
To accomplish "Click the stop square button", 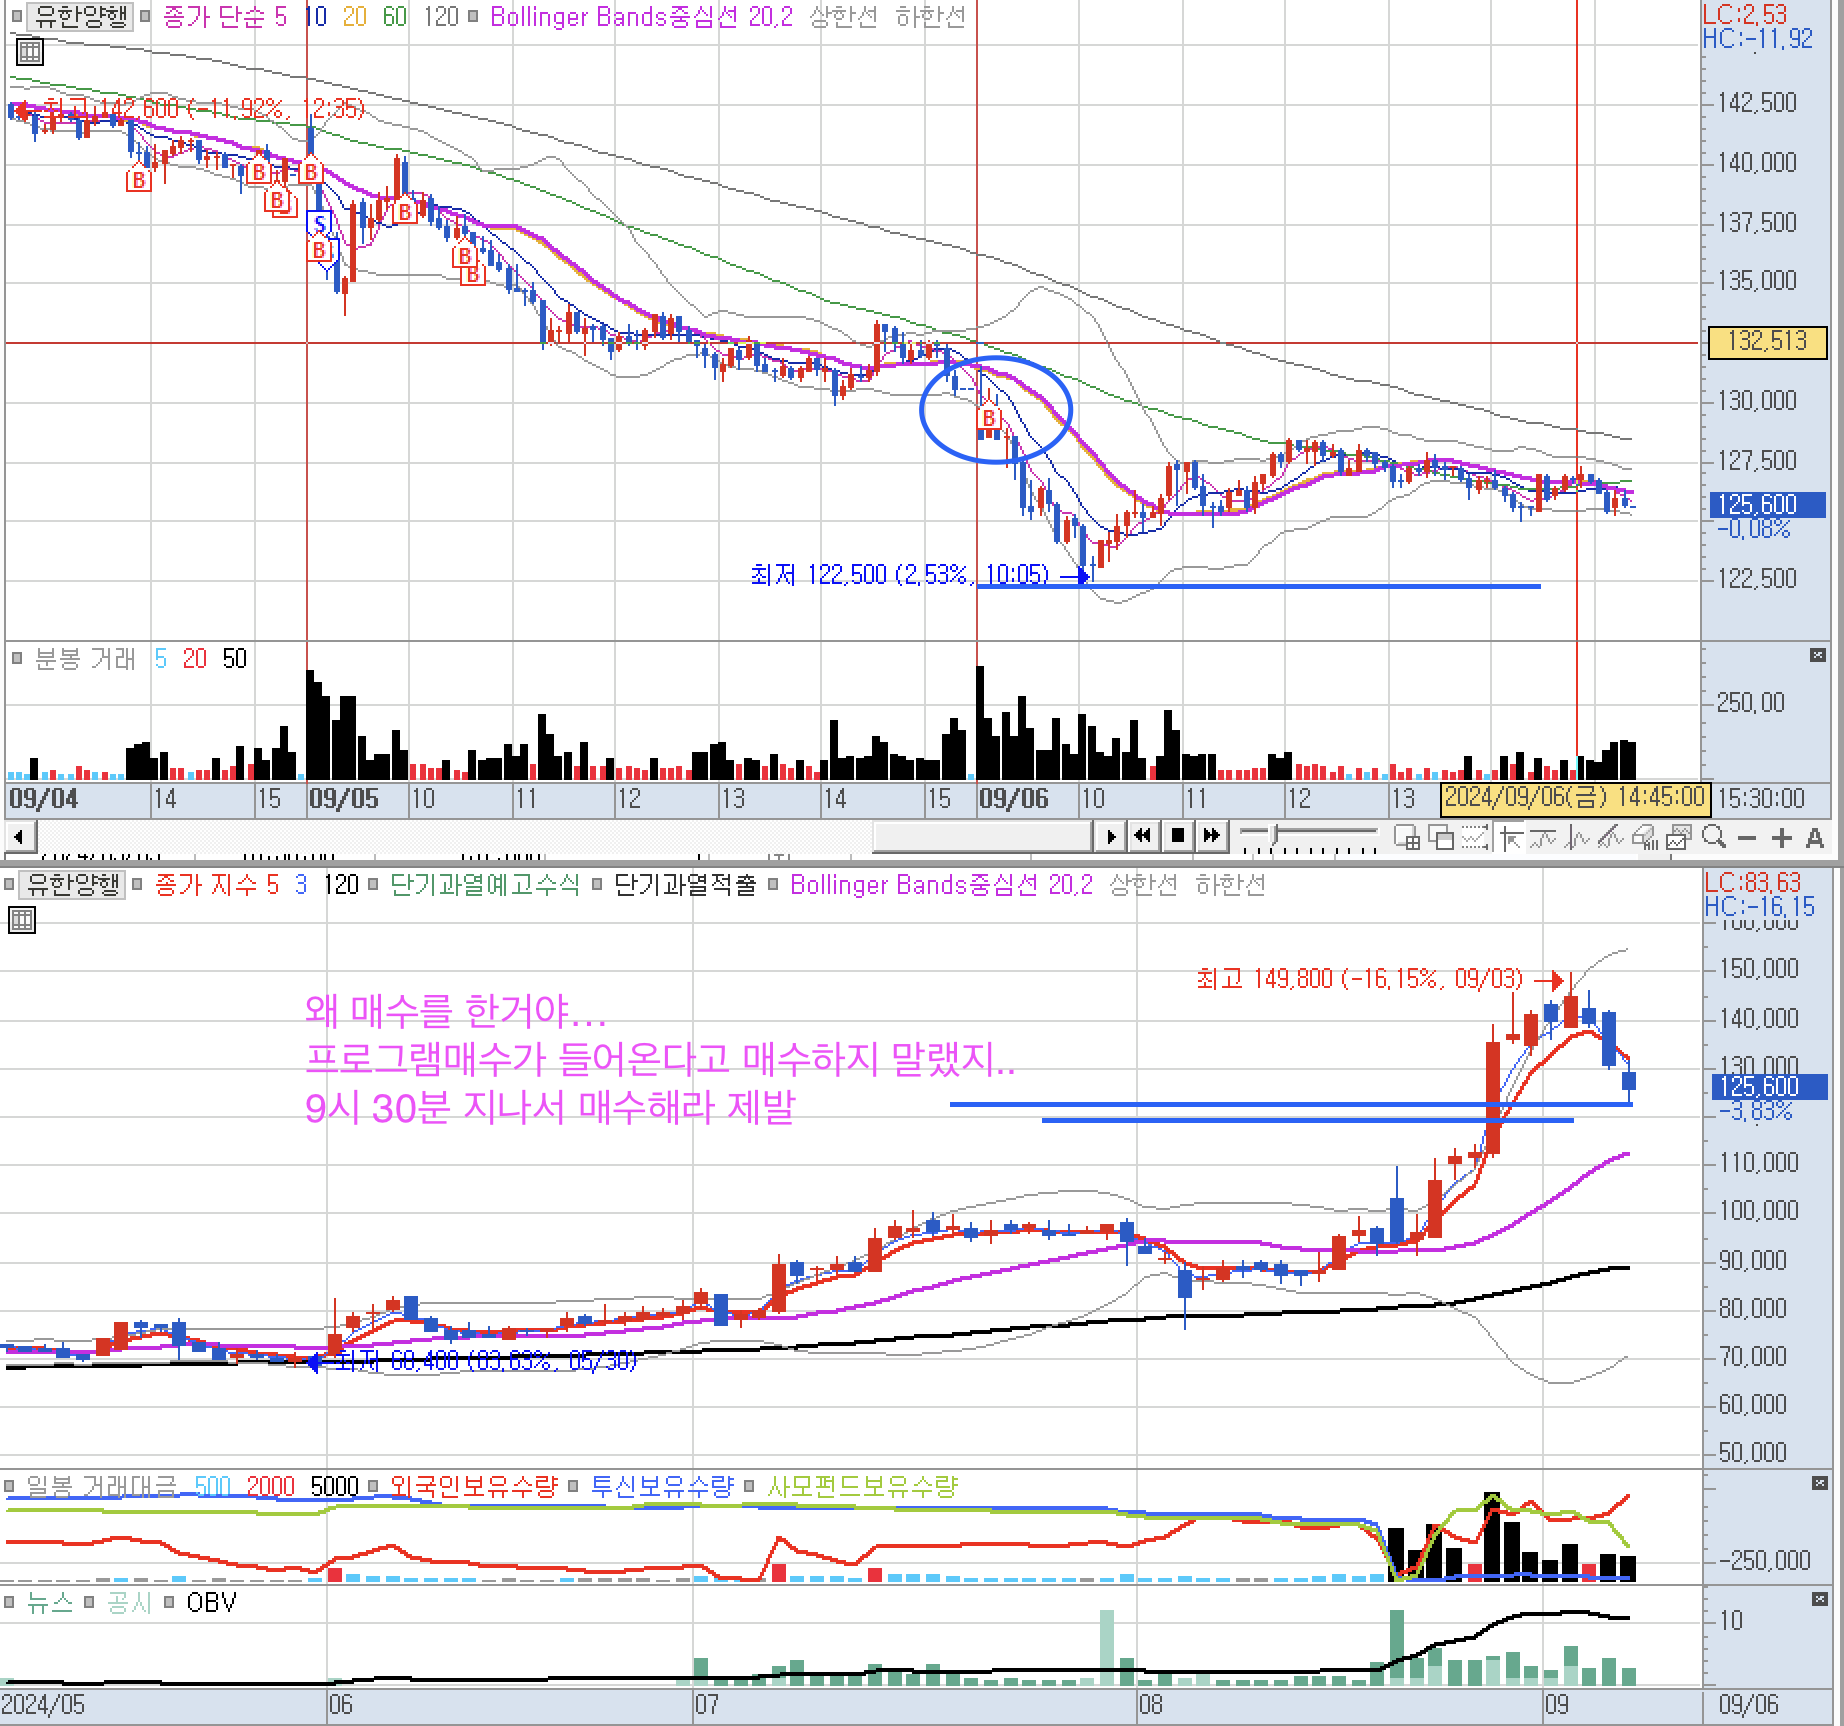I will (x=1178, y=836).
